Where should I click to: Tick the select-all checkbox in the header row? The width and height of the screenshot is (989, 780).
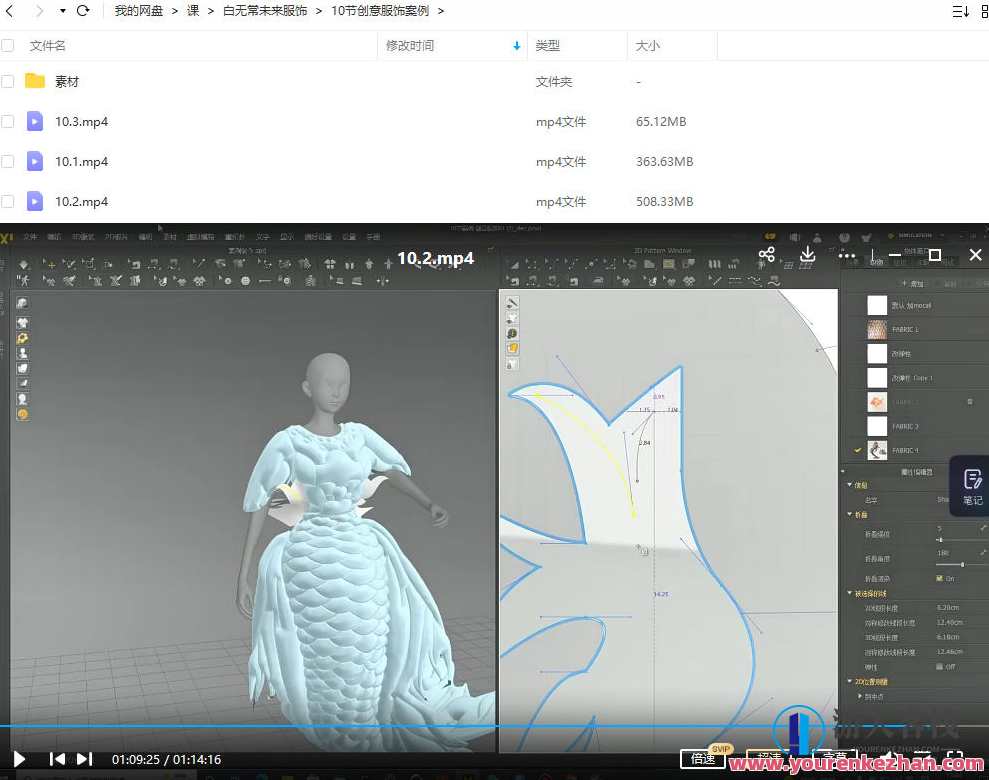[7, 45]
